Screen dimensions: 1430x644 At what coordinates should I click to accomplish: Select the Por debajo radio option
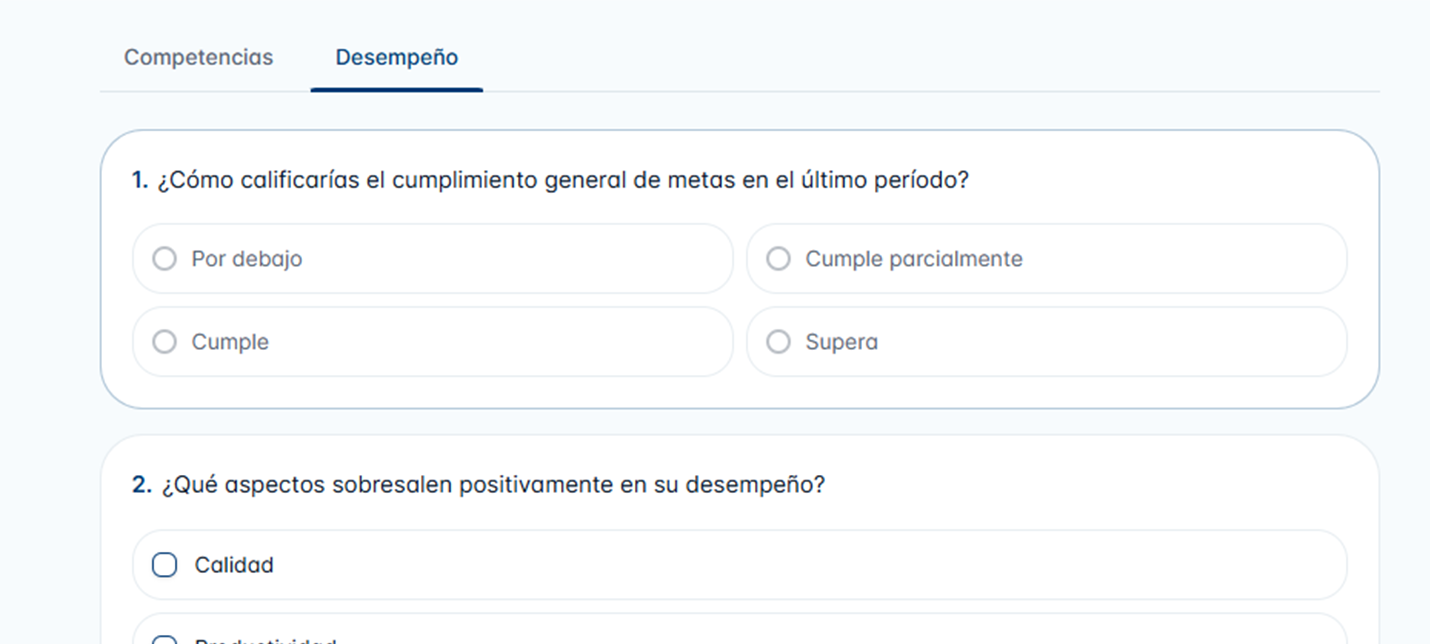(164, 259)
